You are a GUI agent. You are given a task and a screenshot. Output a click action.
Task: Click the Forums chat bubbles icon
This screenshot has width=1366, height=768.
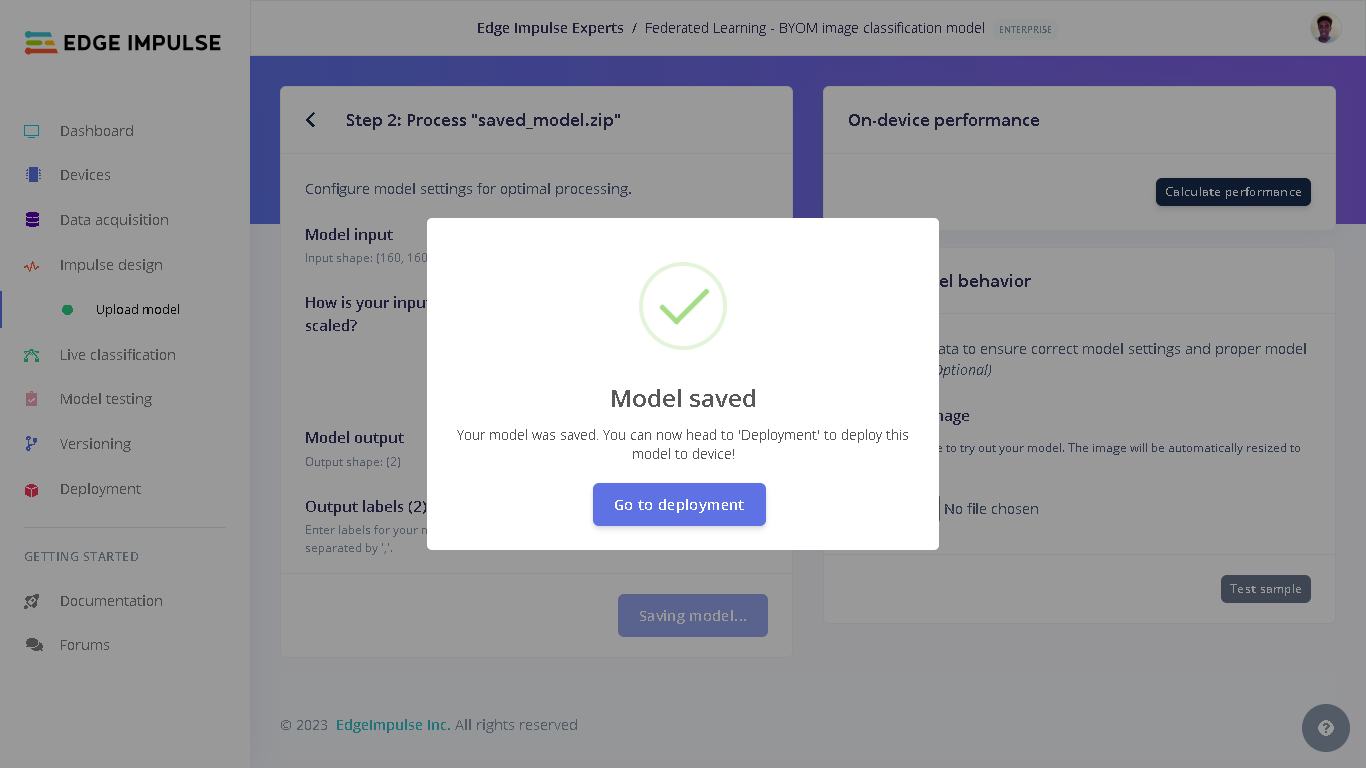point(34,645)
